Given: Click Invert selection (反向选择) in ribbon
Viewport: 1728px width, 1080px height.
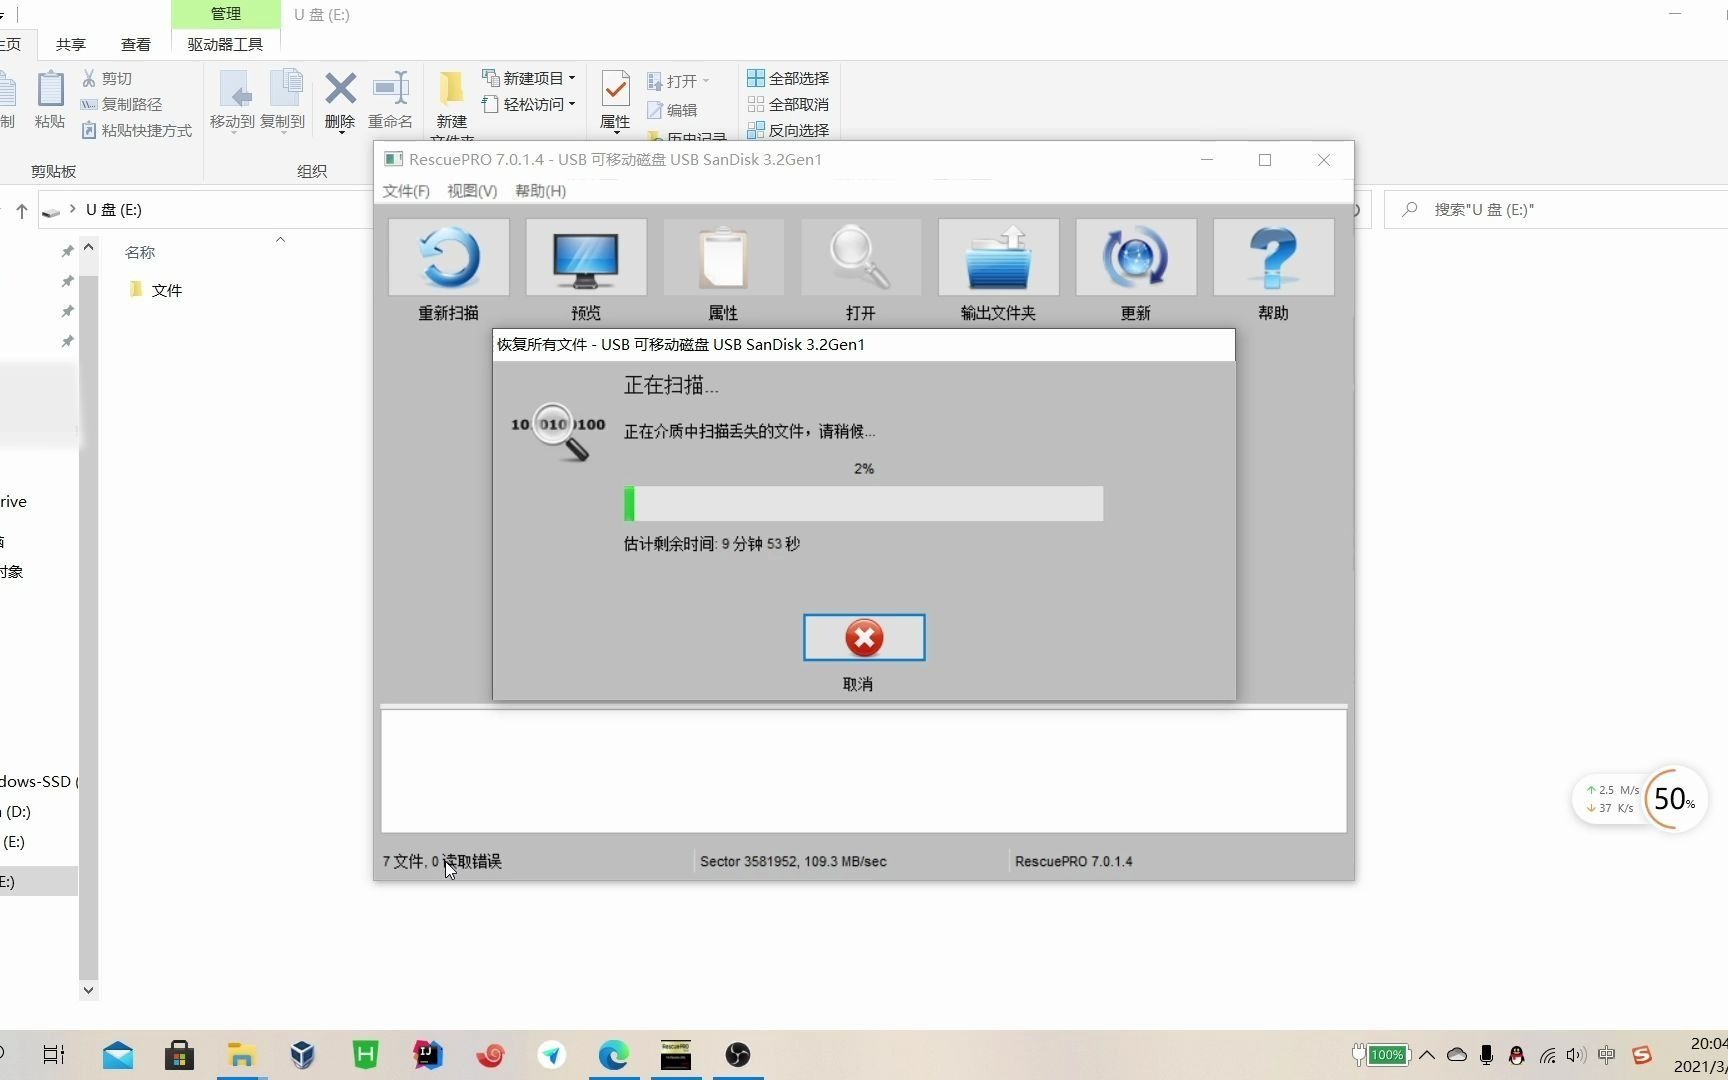Looking at the screenshot, I should (x=788, y=130).
